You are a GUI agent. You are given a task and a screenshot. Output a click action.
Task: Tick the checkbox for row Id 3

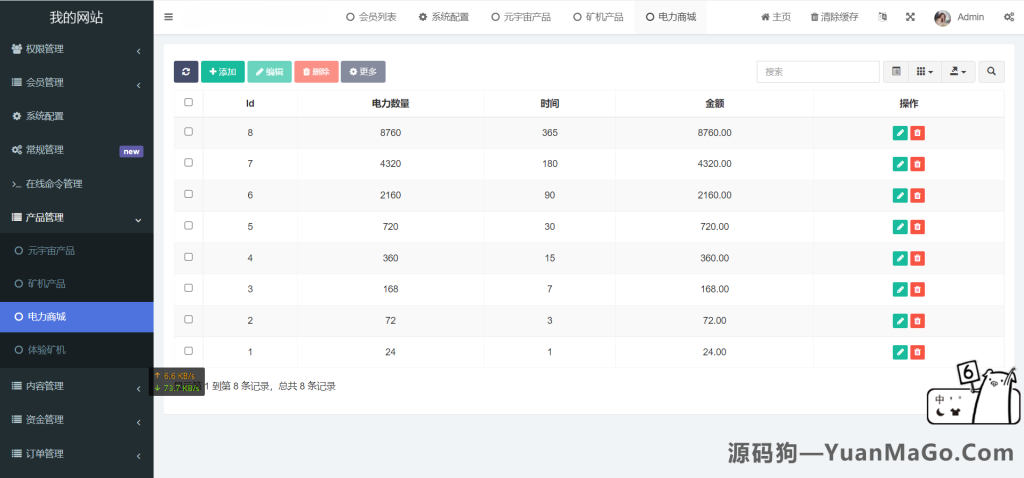(x=188, y=288)
